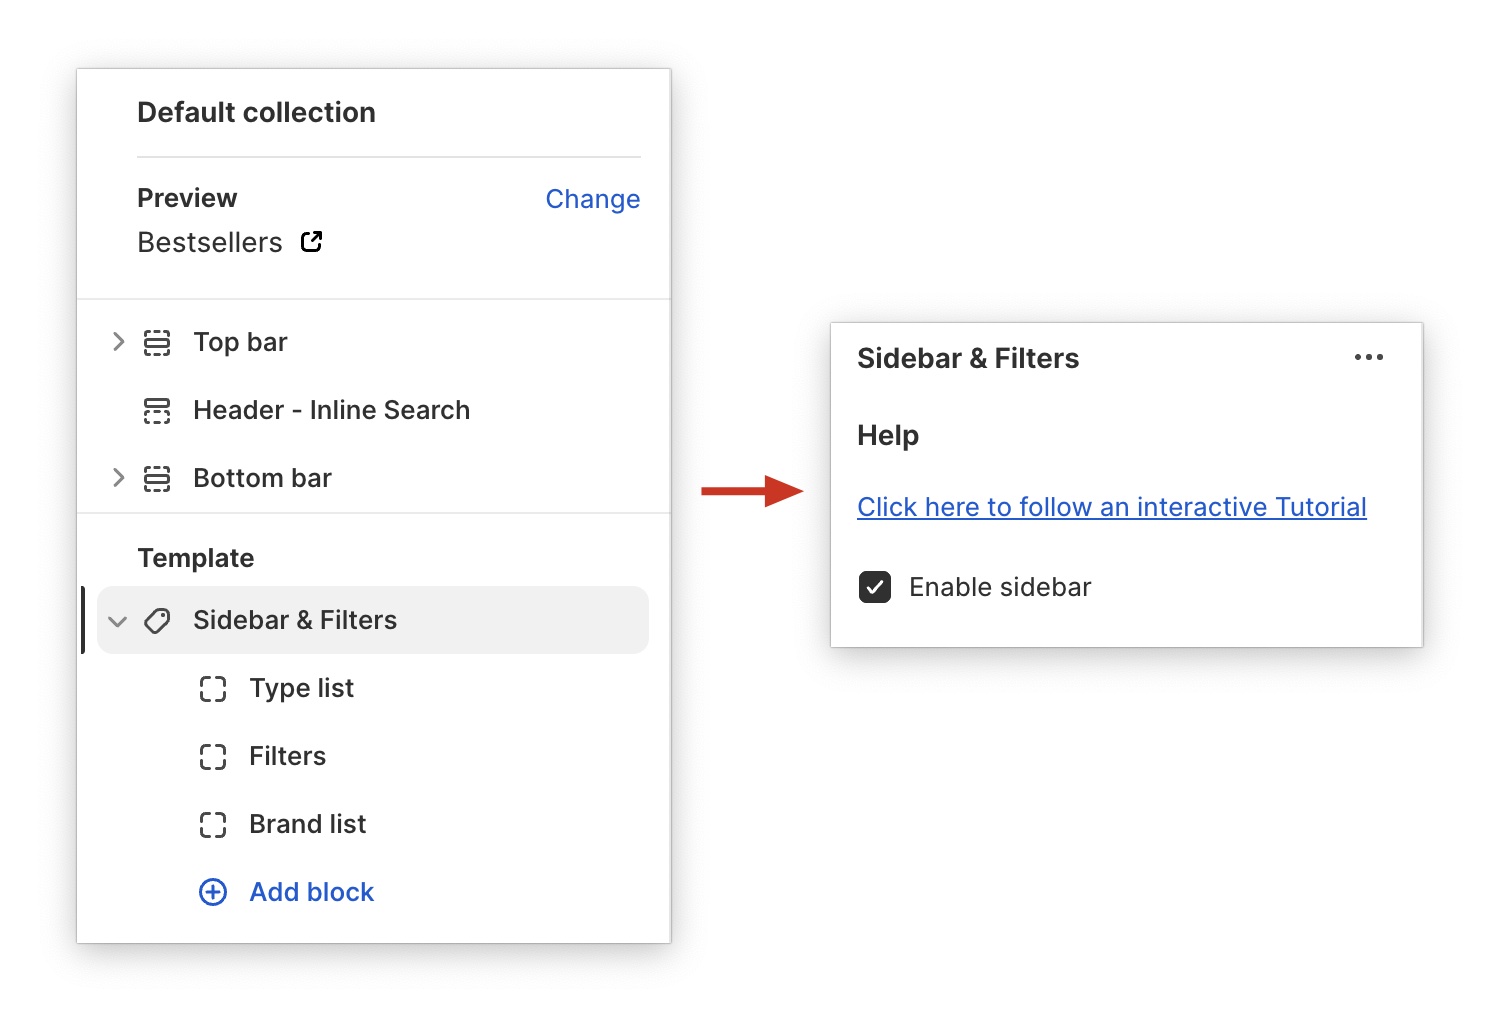Select the Brand list block
Image resolution: width=1494 pixels, height=1018 pixels.
click(307, 824)
